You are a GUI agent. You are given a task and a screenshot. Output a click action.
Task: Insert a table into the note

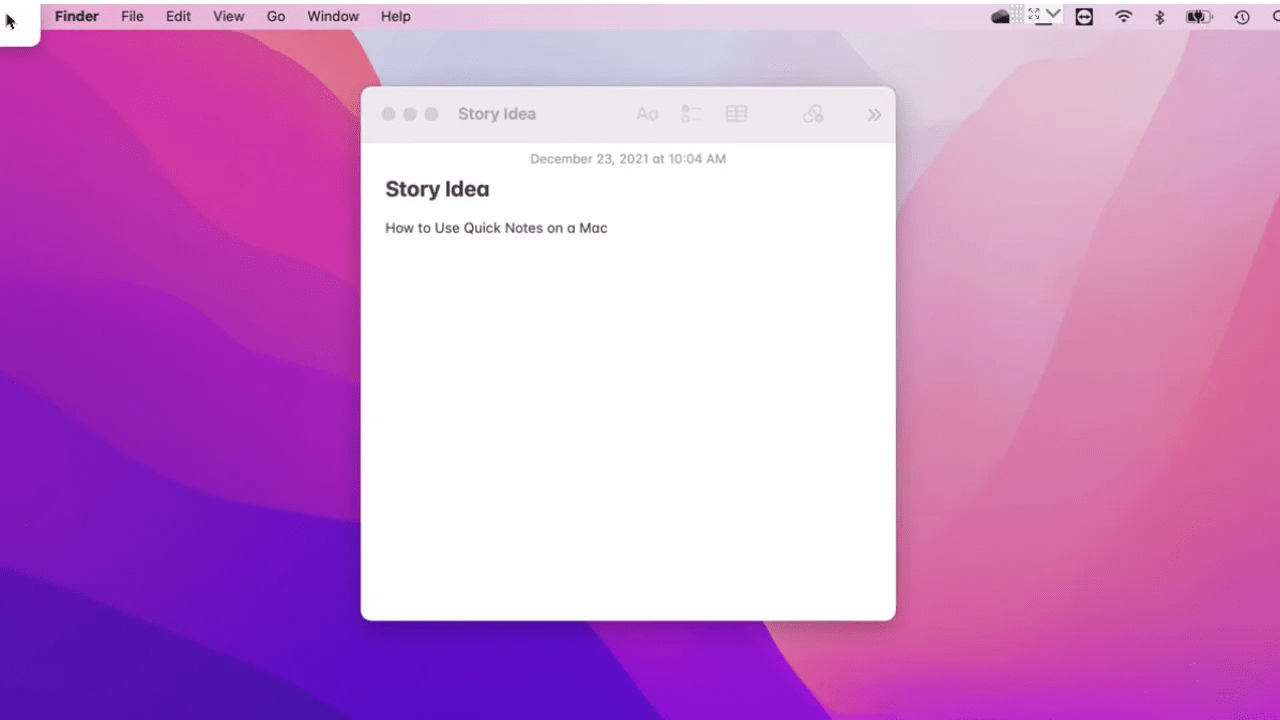pos(736,113)
